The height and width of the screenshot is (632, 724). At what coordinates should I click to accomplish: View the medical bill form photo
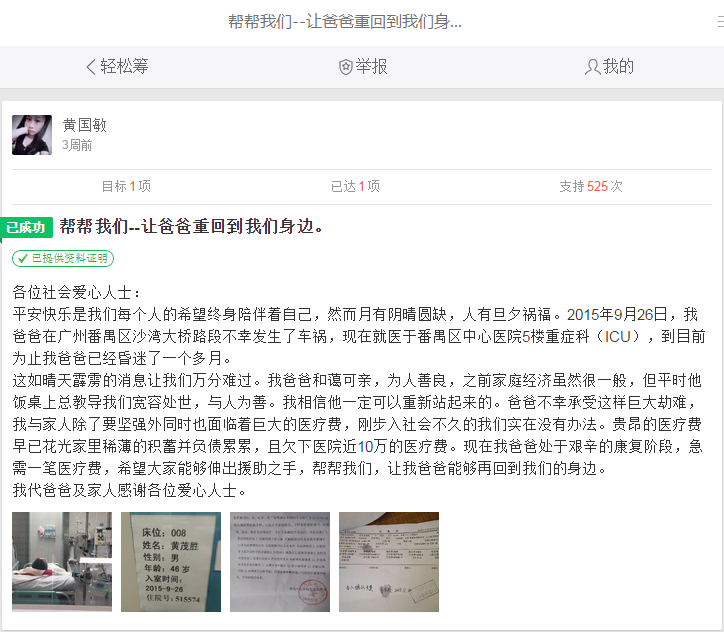tap(389, 562)
